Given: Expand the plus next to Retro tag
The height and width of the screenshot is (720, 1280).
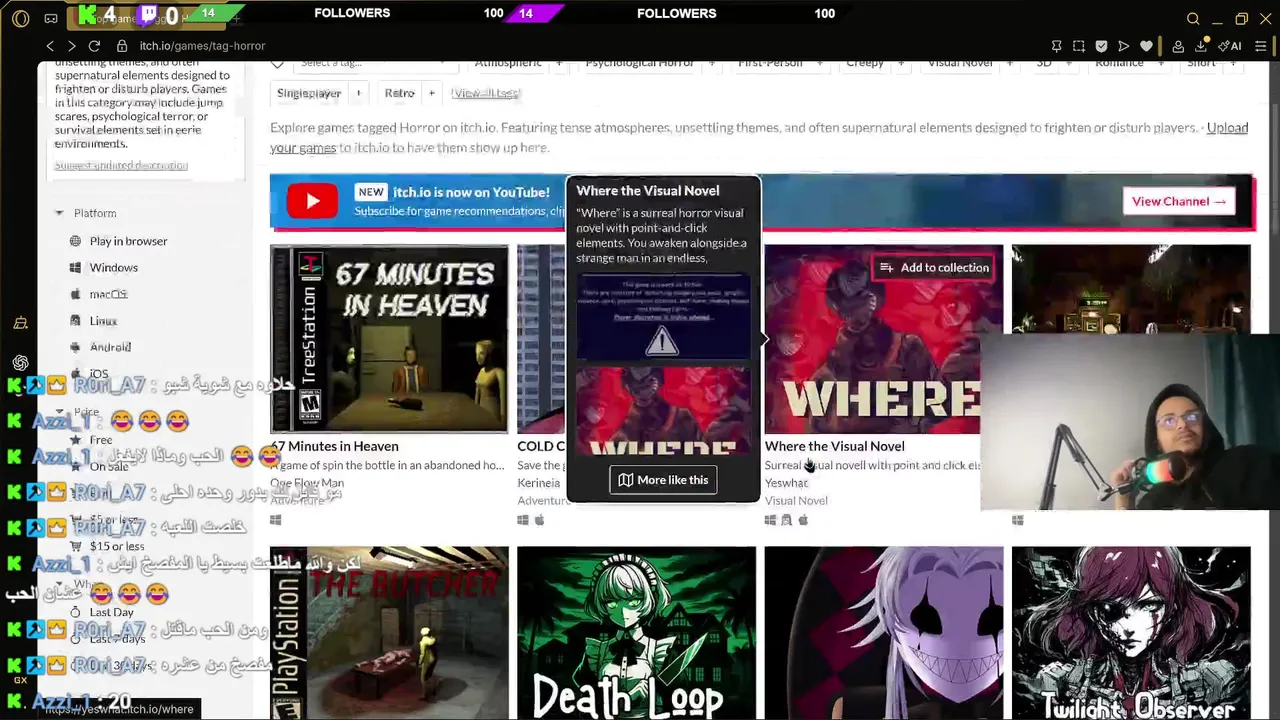Looking at the screenshot, I should tap(432, 93).
